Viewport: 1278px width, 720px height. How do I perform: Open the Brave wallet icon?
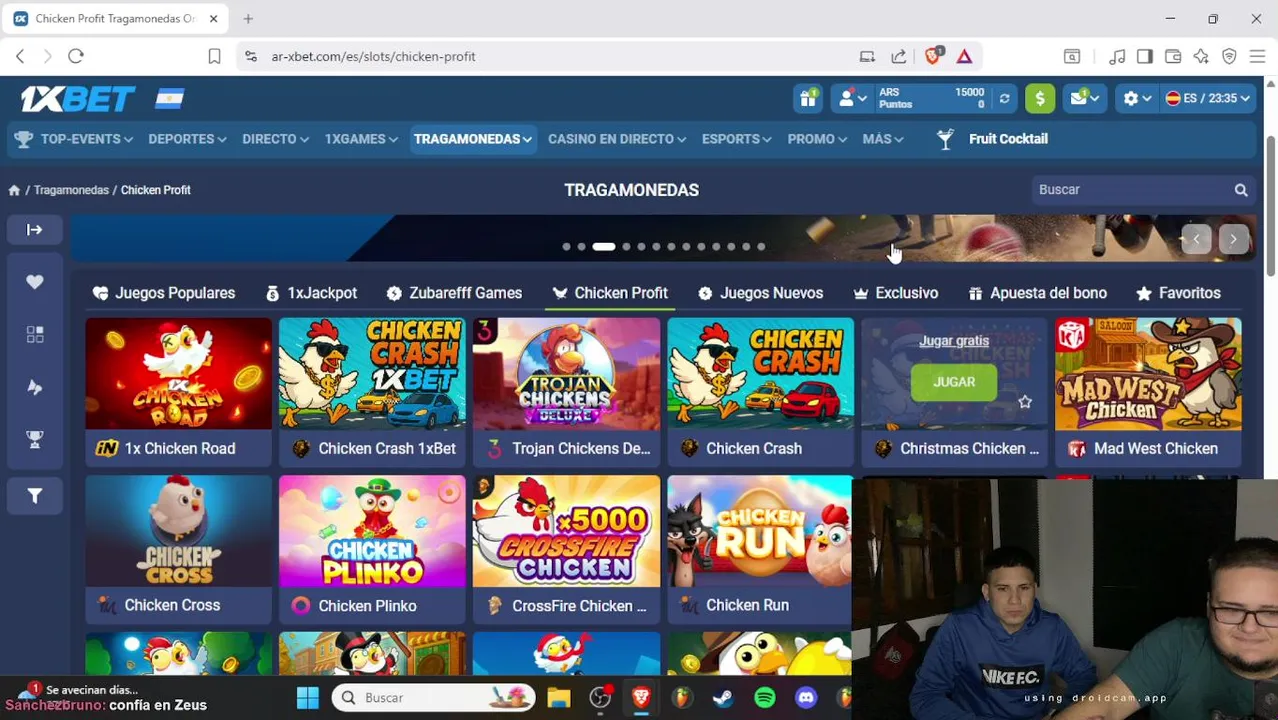click(x=1173, y=57)
